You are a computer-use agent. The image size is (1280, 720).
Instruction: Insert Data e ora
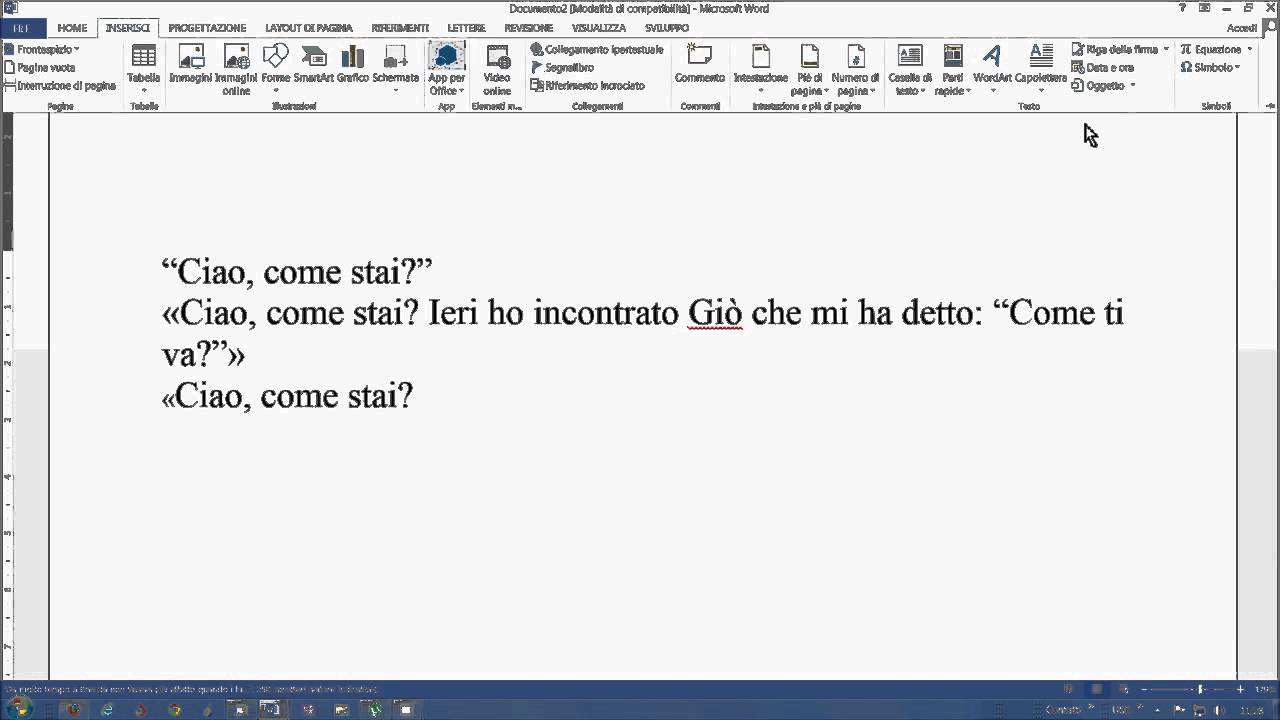click(x=1103, y=67)
